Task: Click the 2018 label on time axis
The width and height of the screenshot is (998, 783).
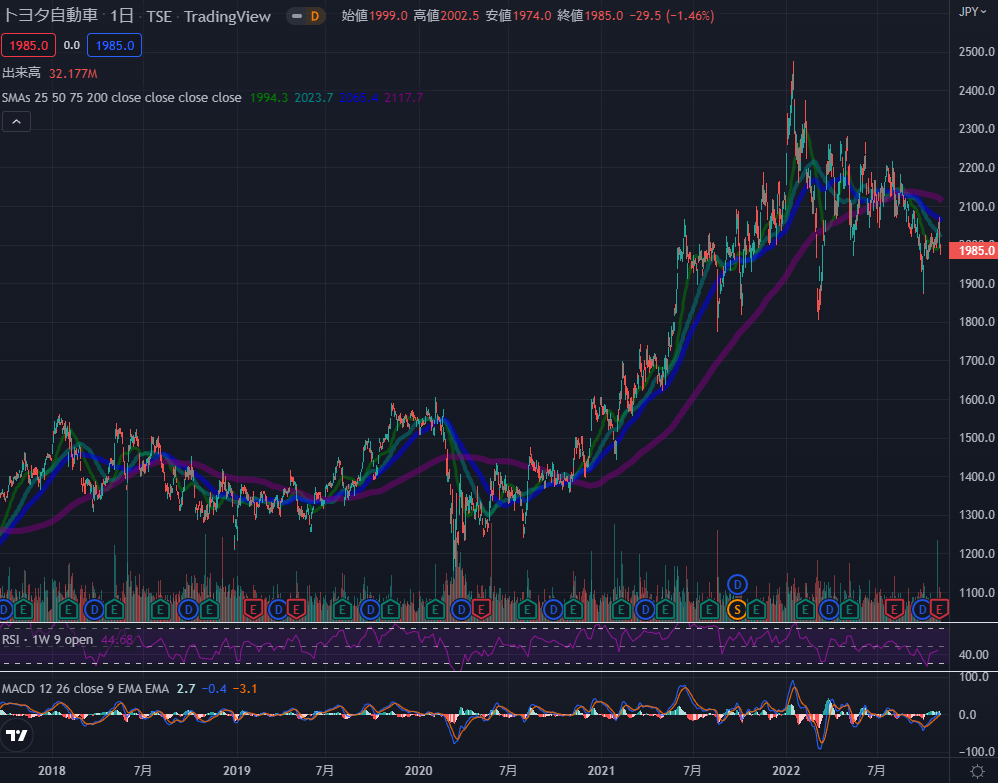Action: [52, 771]
